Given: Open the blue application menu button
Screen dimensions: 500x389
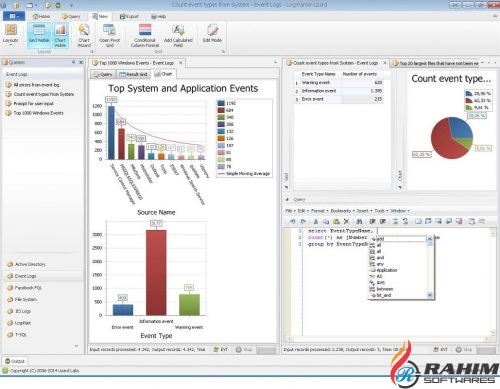Looking at the screenshot, I should [13, 16].
